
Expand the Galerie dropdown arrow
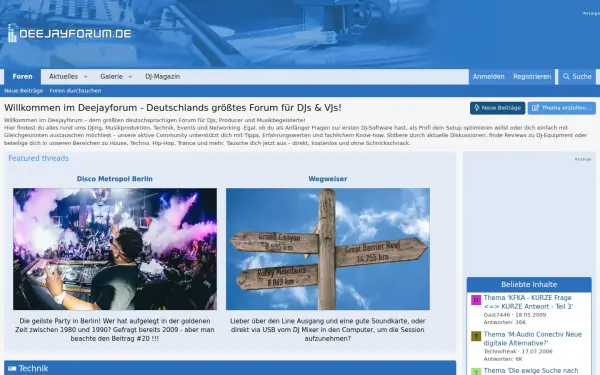130,77
